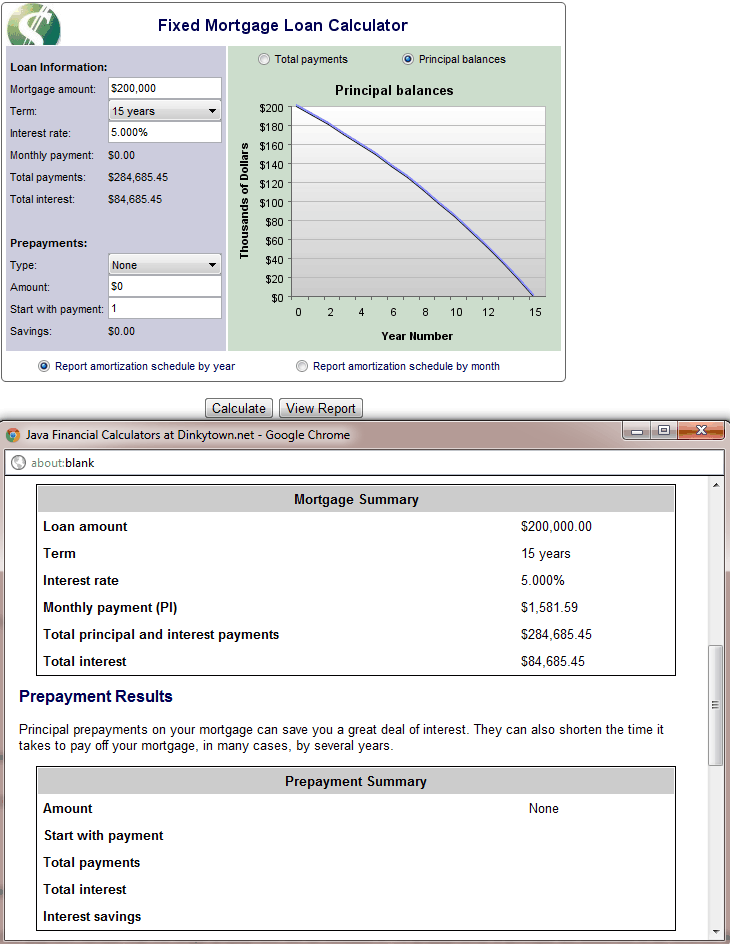Screen dimensions: 730x944
Task: Click the principal balance chart plot area
Action: click(x=418, y=202)
